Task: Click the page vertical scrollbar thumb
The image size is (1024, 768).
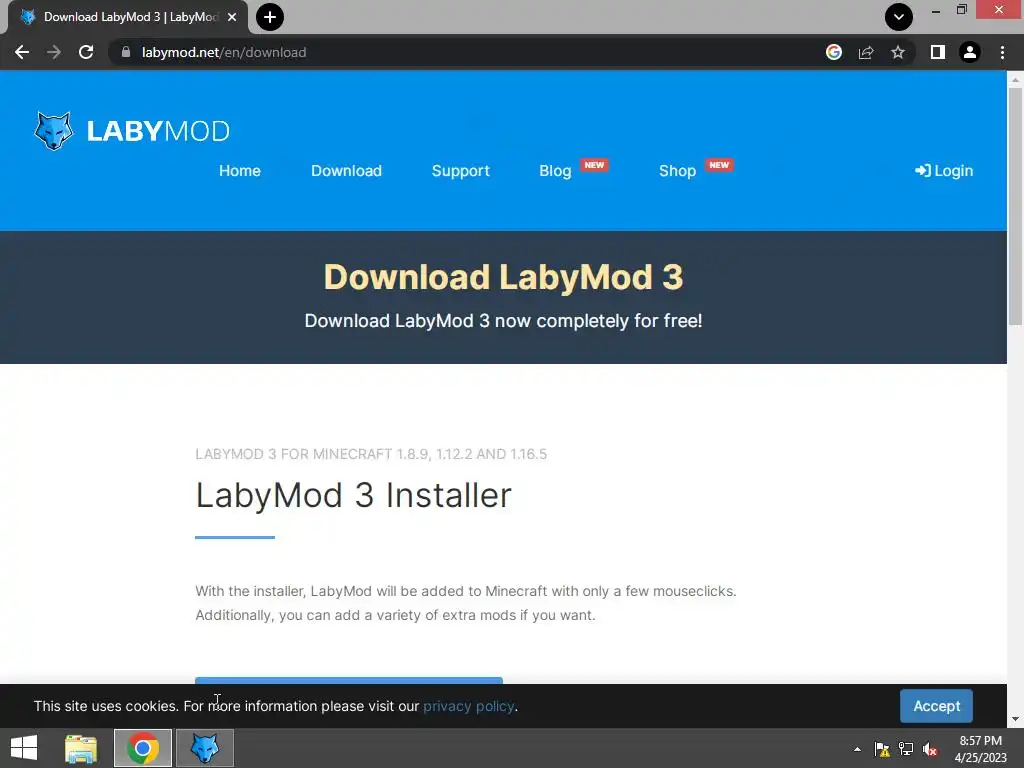Action: tap(1015, 206)
